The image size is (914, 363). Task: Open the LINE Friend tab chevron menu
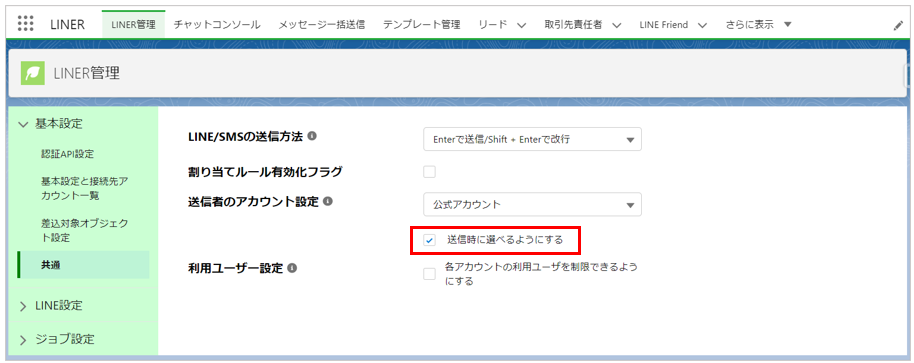coord(702,25)
